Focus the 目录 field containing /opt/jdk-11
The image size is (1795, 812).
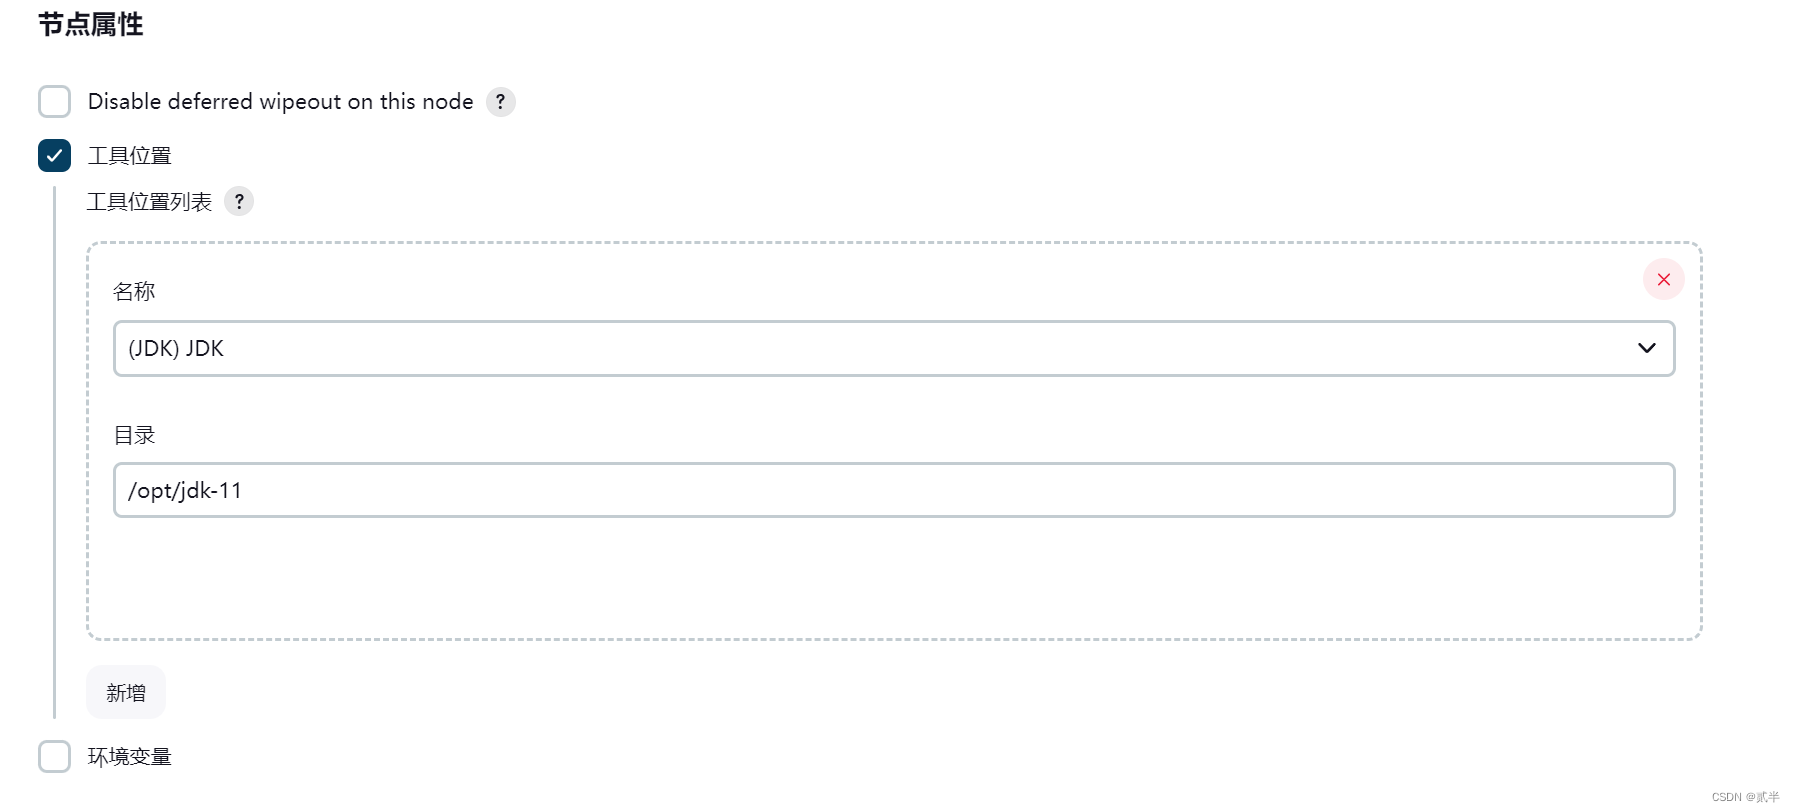pos(894,490)
